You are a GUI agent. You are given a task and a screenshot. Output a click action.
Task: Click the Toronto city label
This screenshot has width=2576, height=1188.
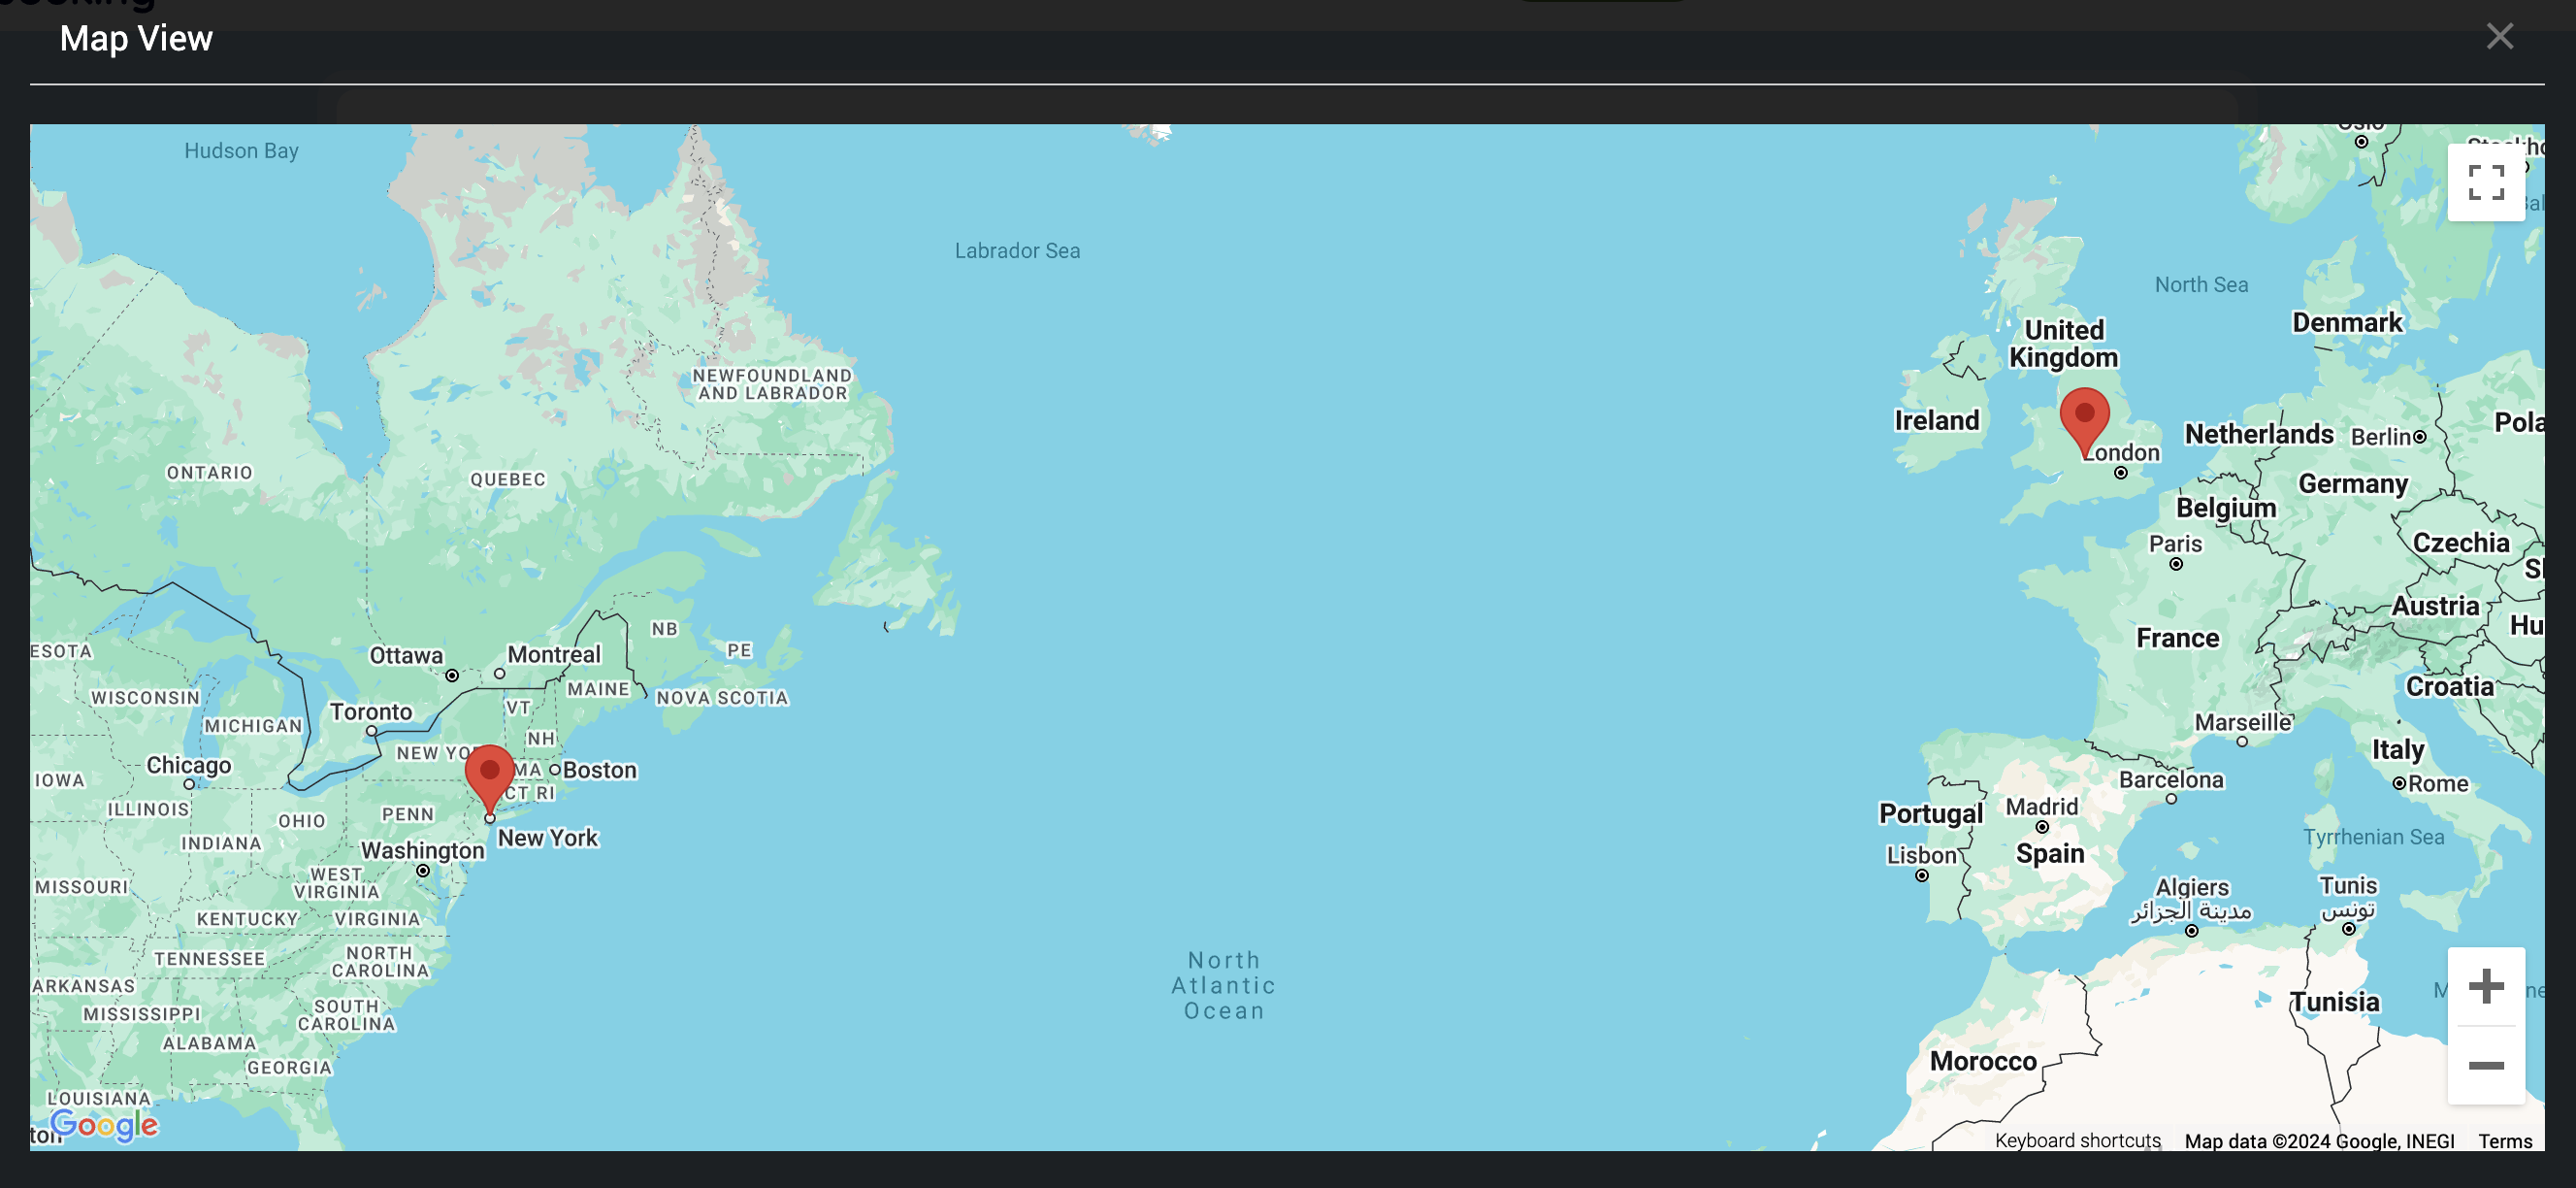pyautogui.click(x=371, y=711)
